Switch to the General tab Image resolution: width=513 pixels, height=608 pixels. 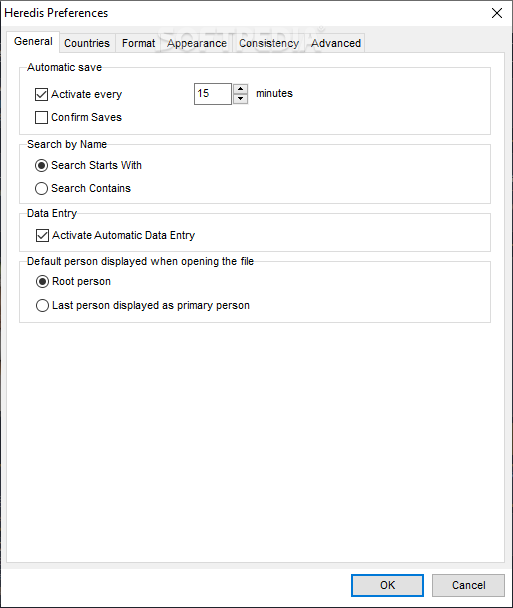[33, 41]
